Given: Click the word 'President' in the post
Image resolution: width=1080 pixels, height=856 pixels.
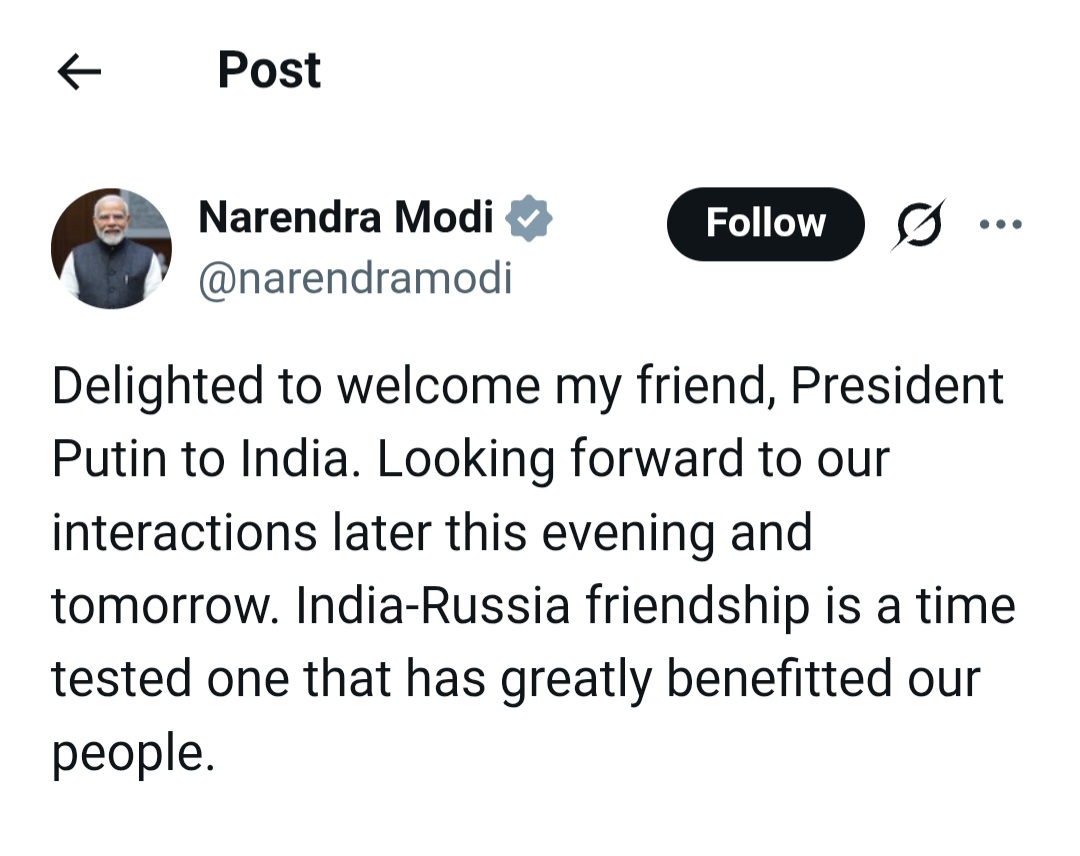Looking at the screenshot, I should coord(897,386).
